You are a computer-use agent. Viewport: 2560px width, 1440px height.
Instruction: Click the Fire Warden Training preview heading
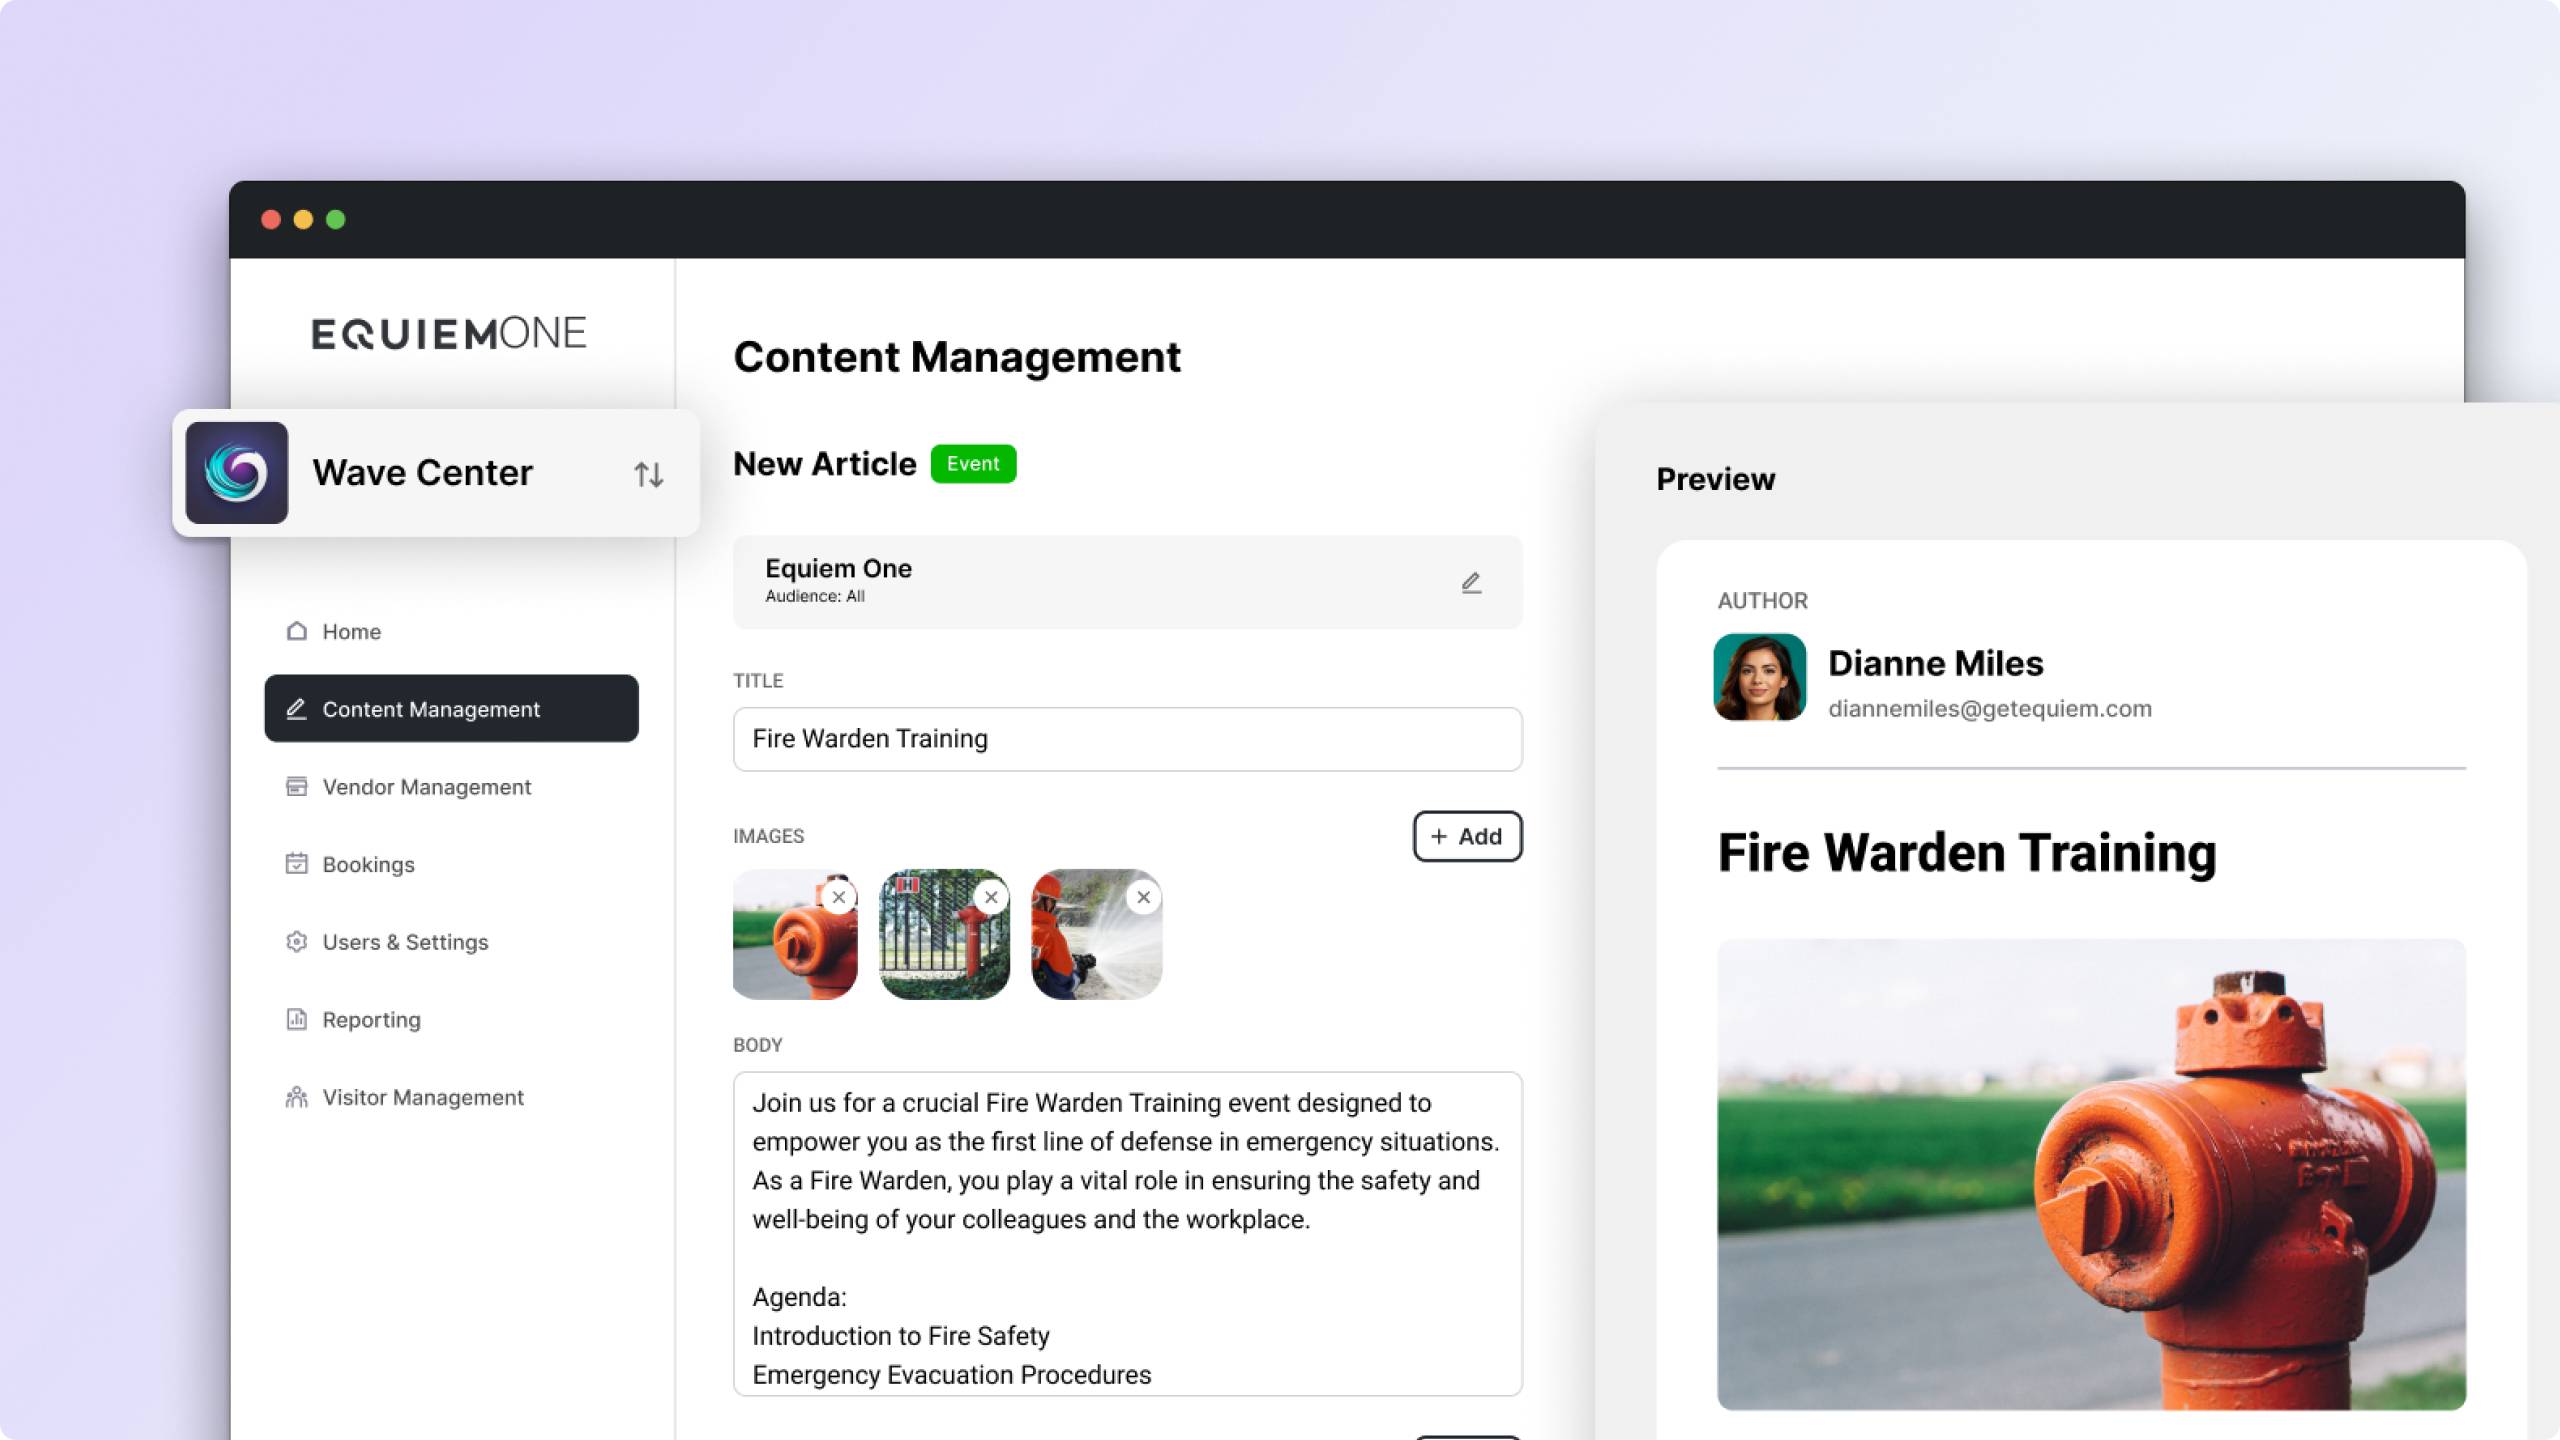1966,853
